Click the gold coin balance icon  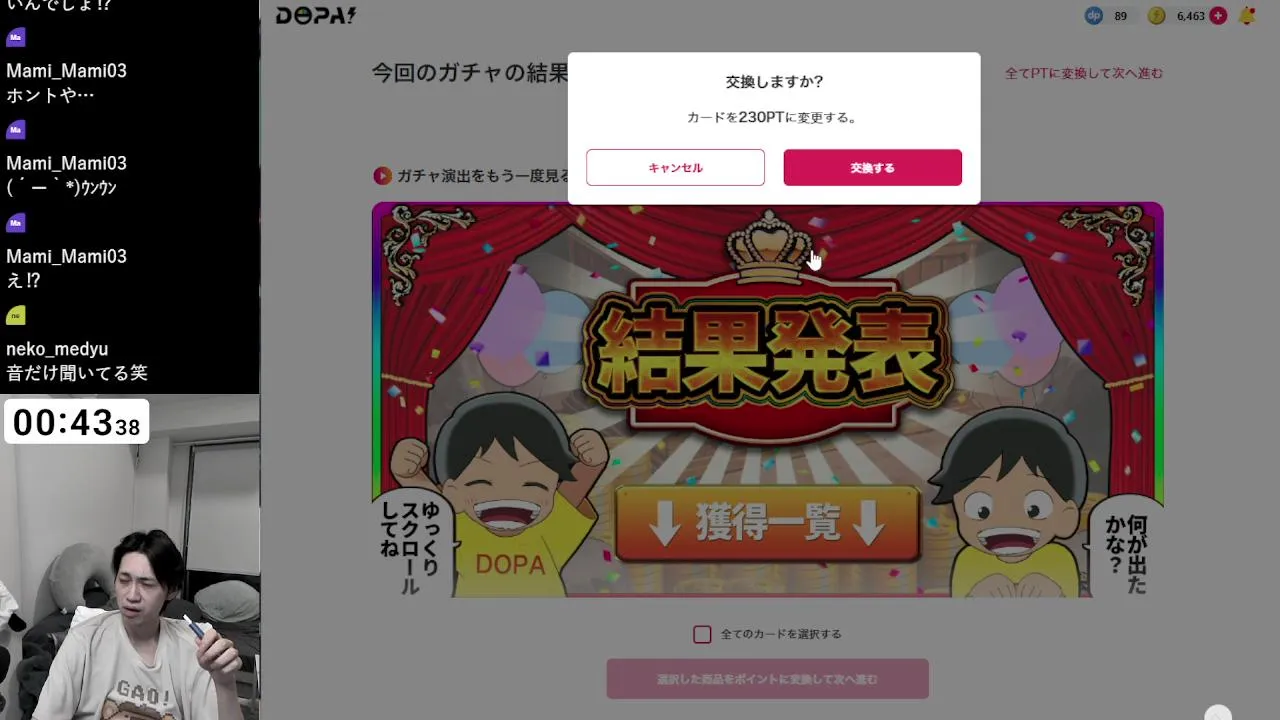click(x=1156, y=16)
